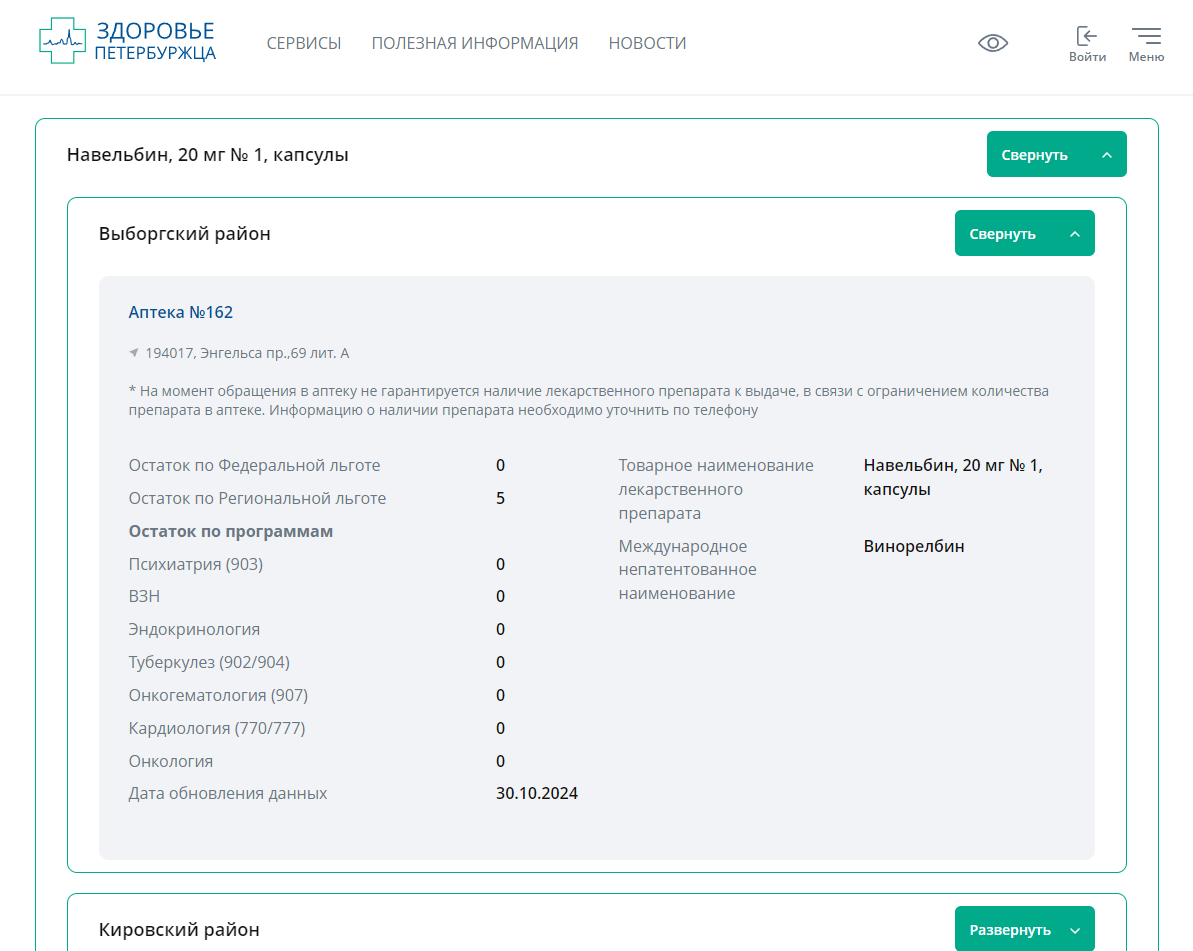Click Товарное наименование лекарственного препарата label
This screenshot has height=951, width=1193.
coord(716,489)
